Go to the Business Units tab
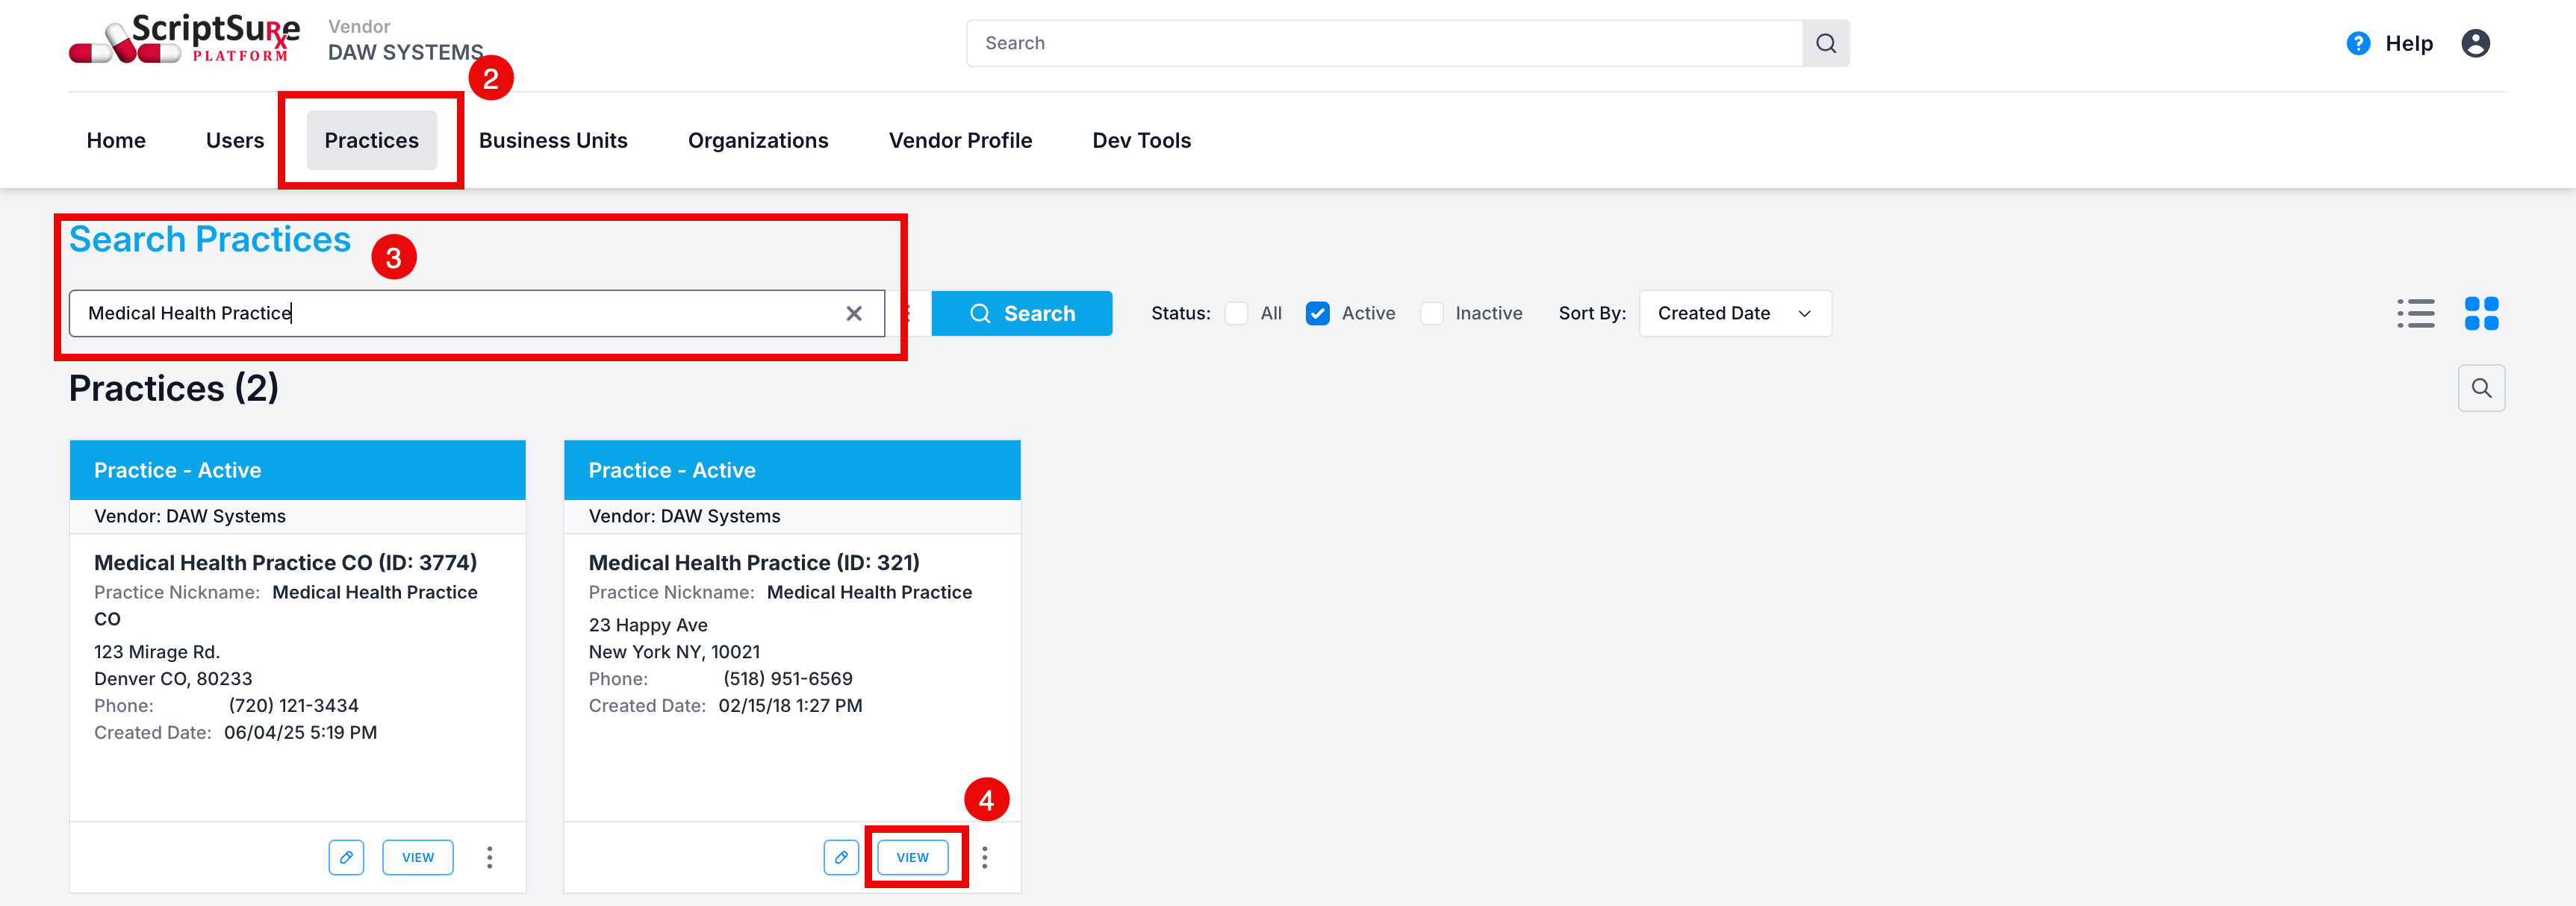This screenshot has height=906, width=2576. (x=553, y=140)
